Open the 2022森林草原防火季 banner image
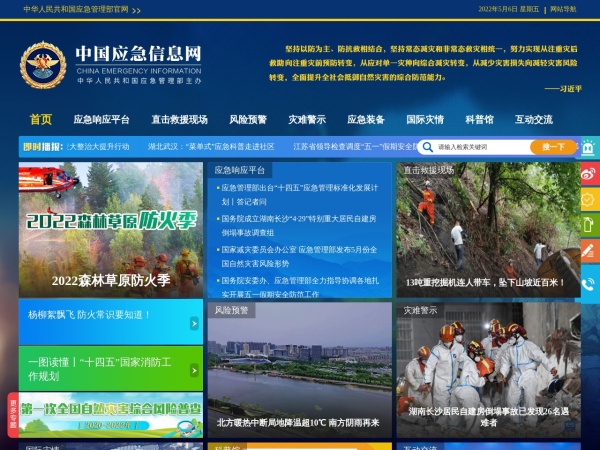The height and width of the screenshot is (450, 600). [x=111, y=230]
